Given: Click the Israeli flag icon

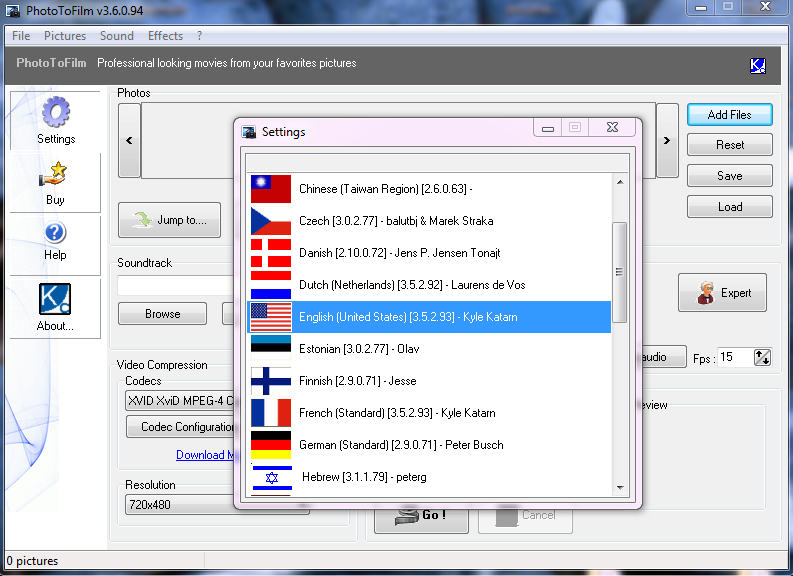Looking at the screenshot, I should point(272,477).
